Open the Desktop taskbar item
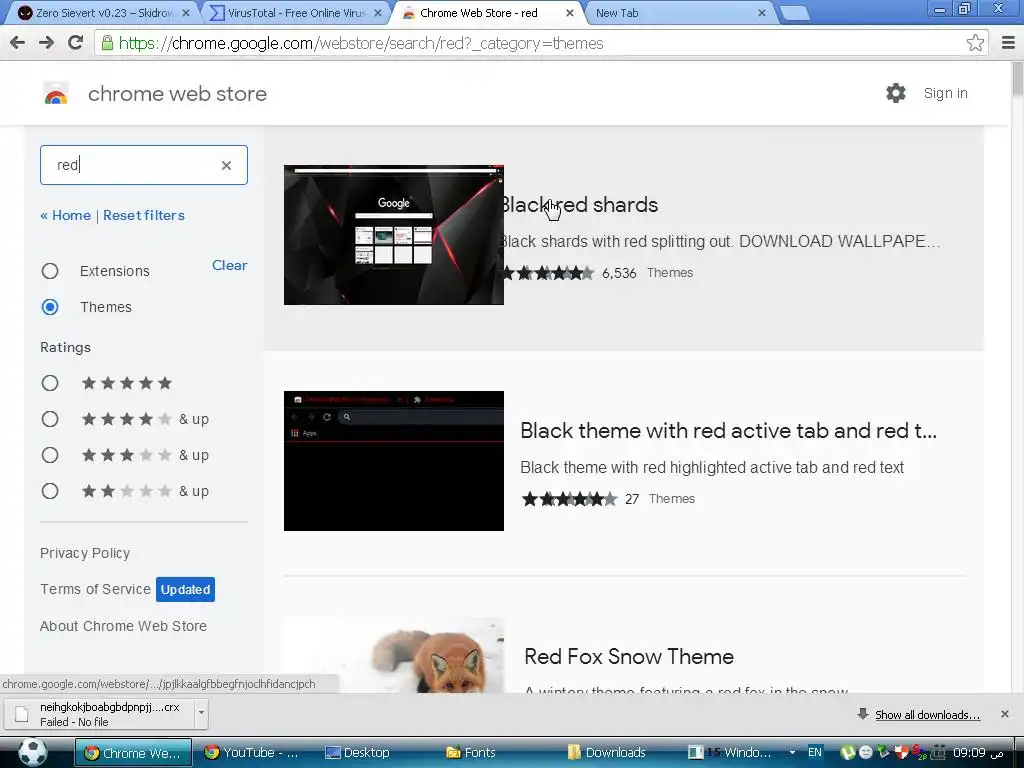 (x=358, y=752)
